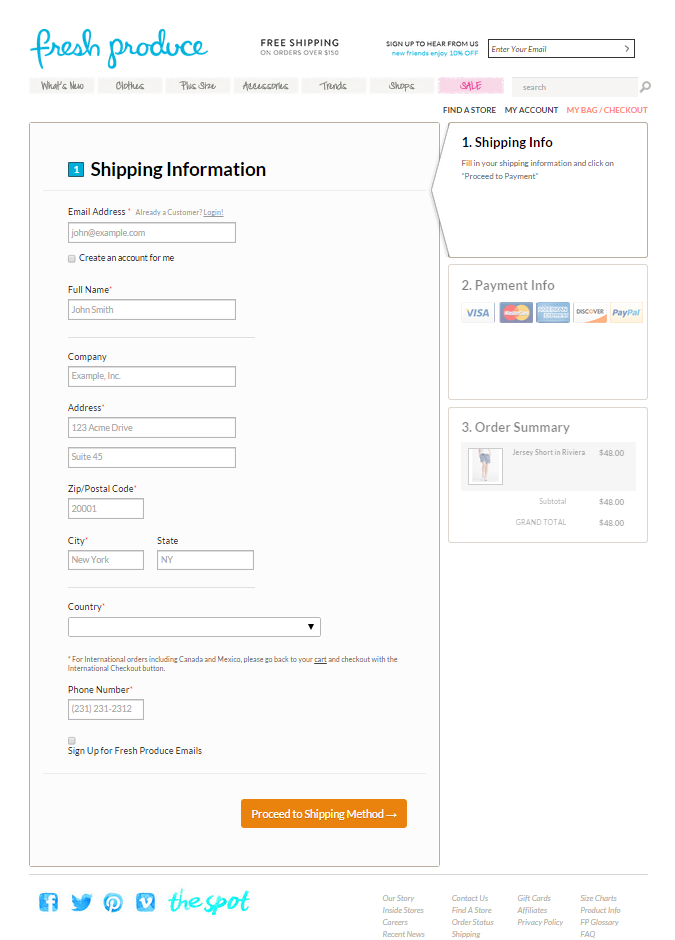Open My Bag / Checkout link
This screenshot has width=675, height=940.
click(607, 110)
